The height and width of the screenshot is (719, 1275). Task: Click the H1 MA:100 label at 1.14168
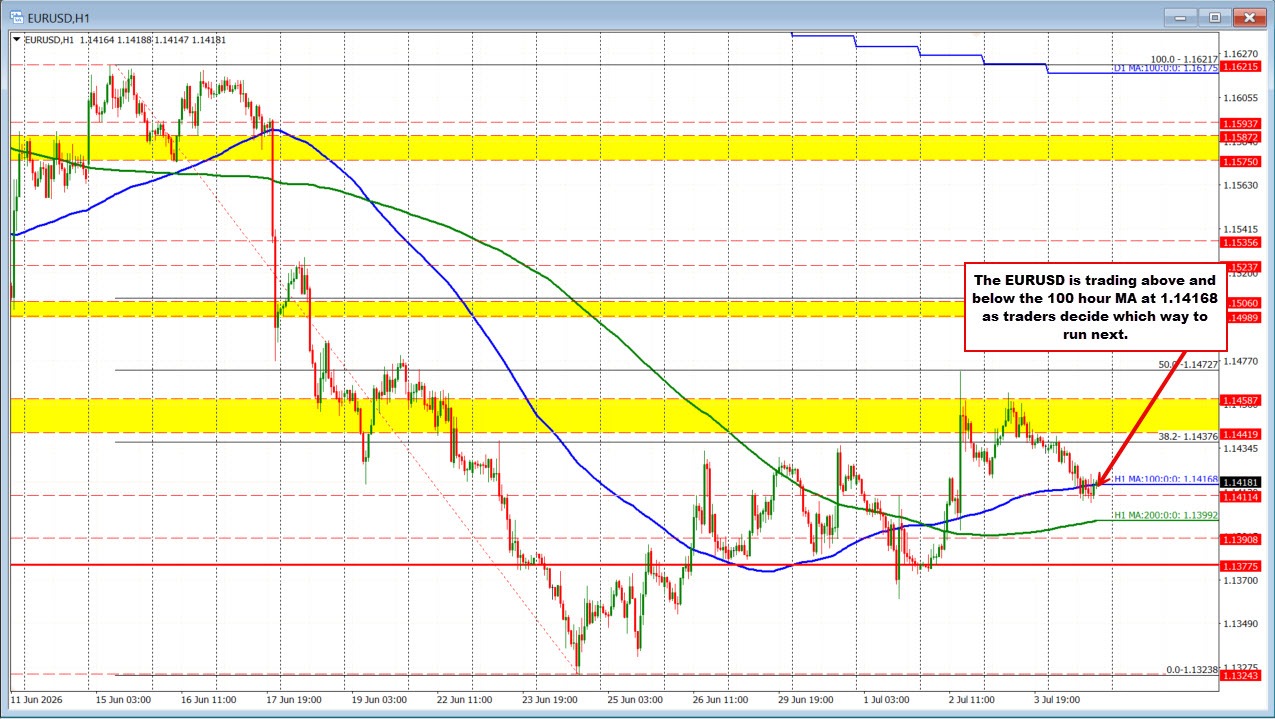(1166, 479)
